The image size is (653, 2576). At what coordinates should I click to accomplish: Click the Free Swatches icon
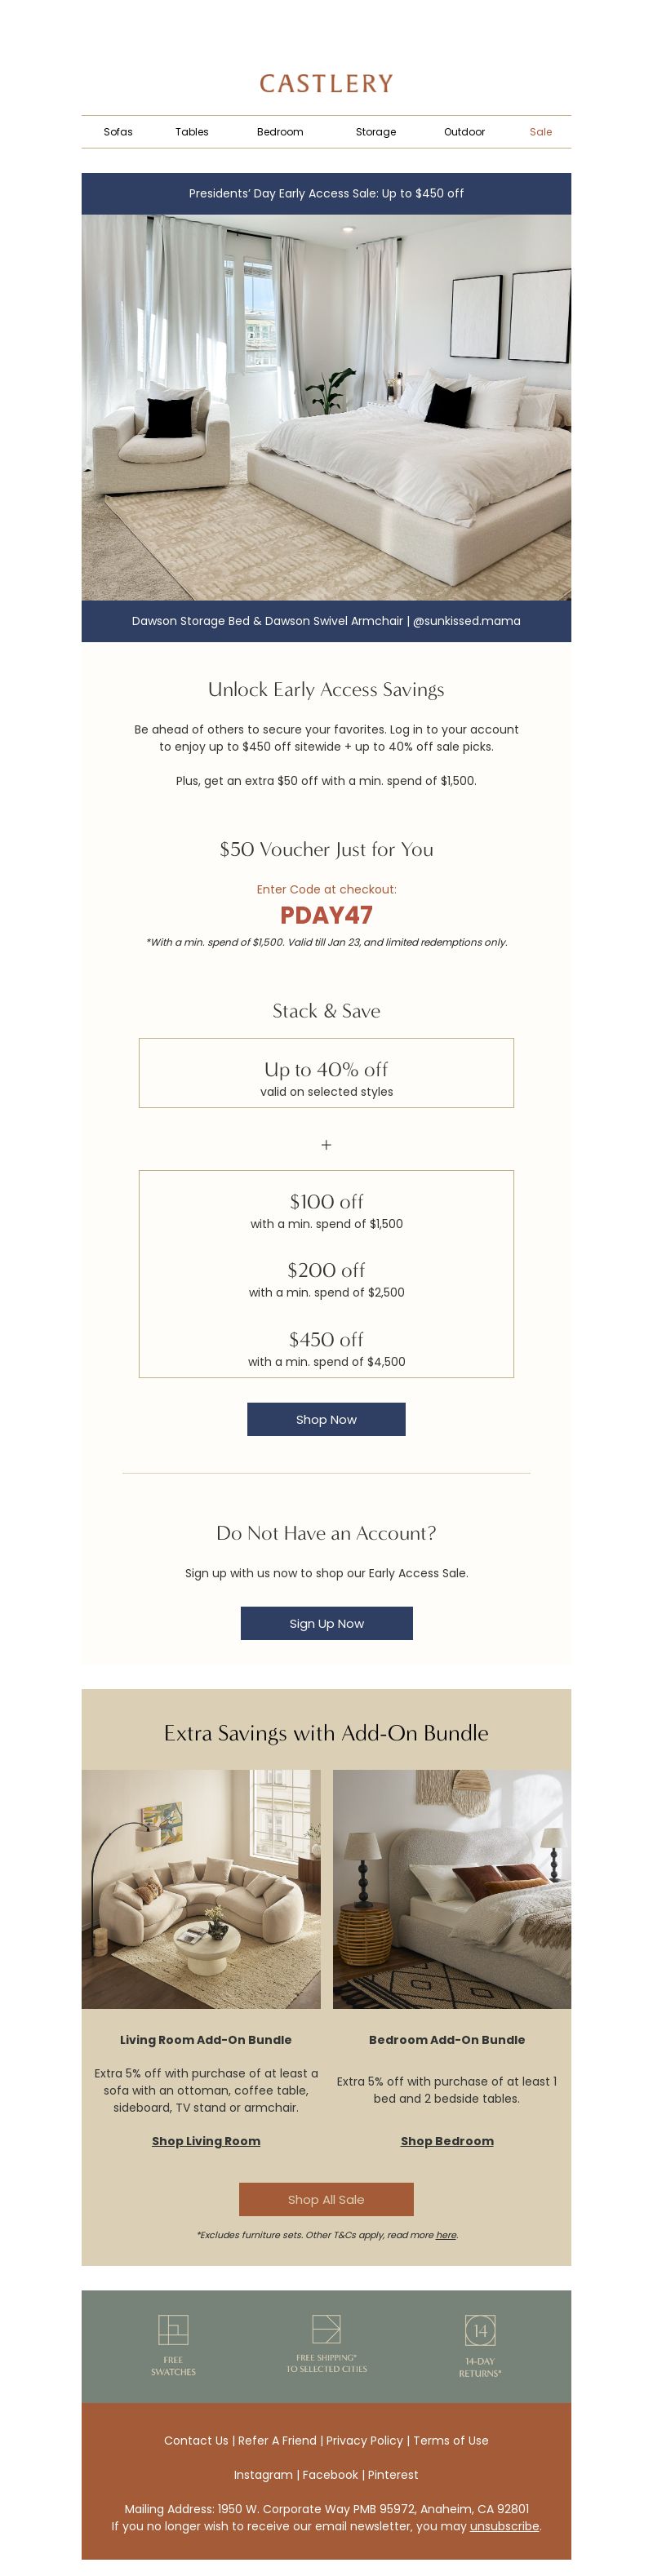pos(173,2331)
